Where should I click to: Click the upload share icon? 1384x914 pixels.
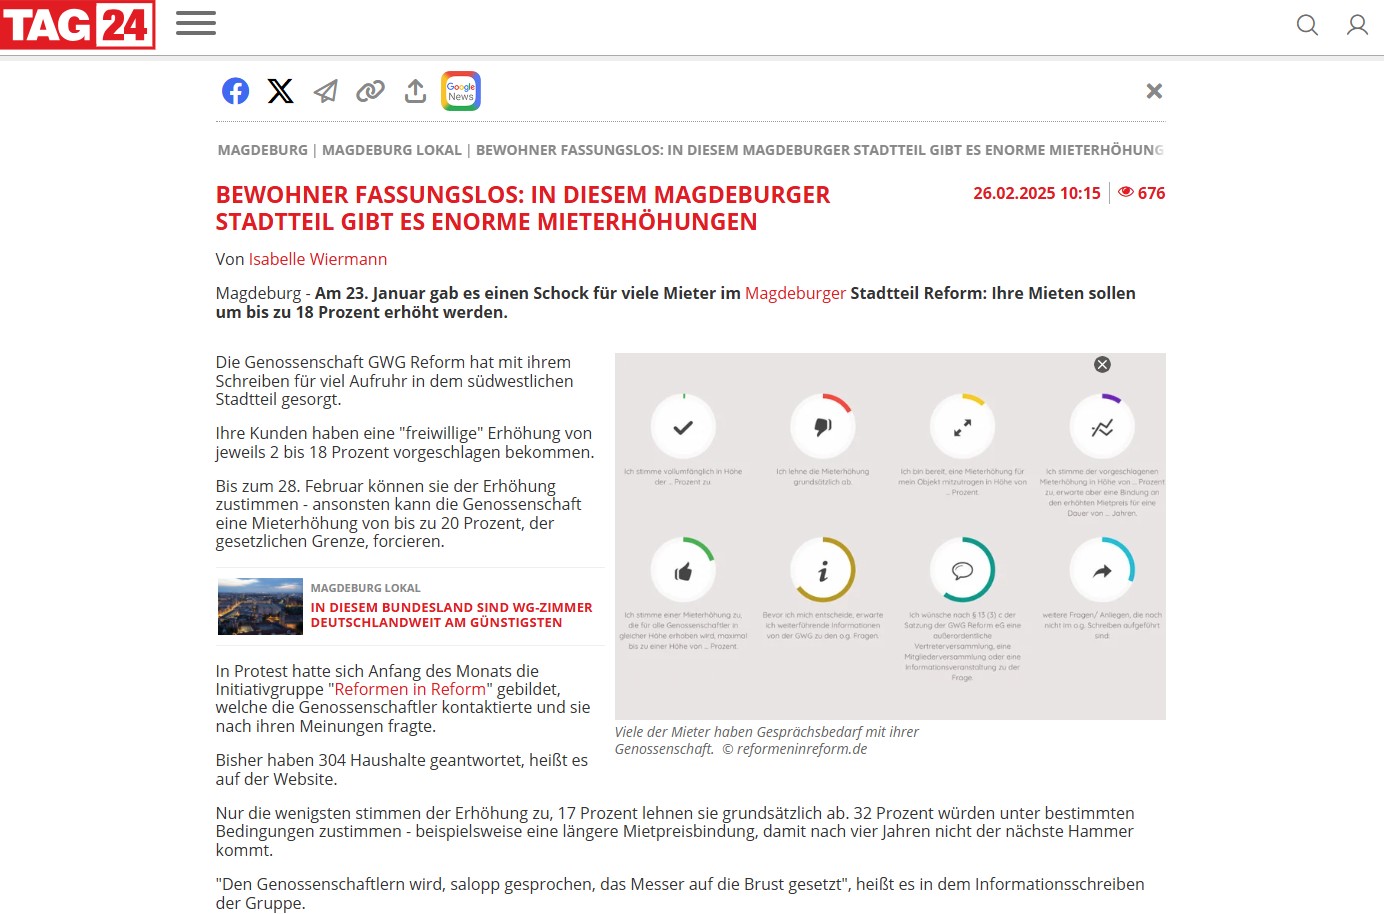(415, 91)
